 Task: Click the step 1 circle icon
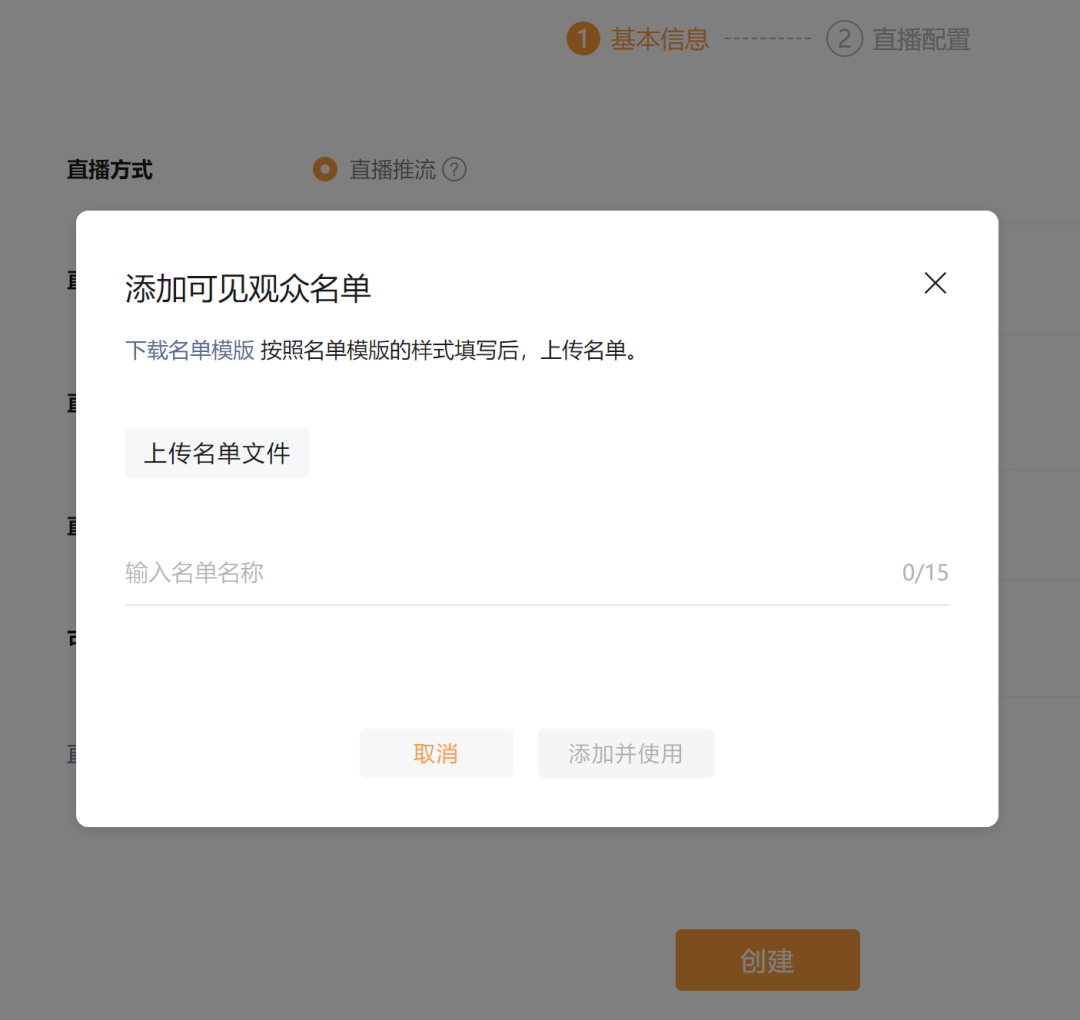pos(583,39)
